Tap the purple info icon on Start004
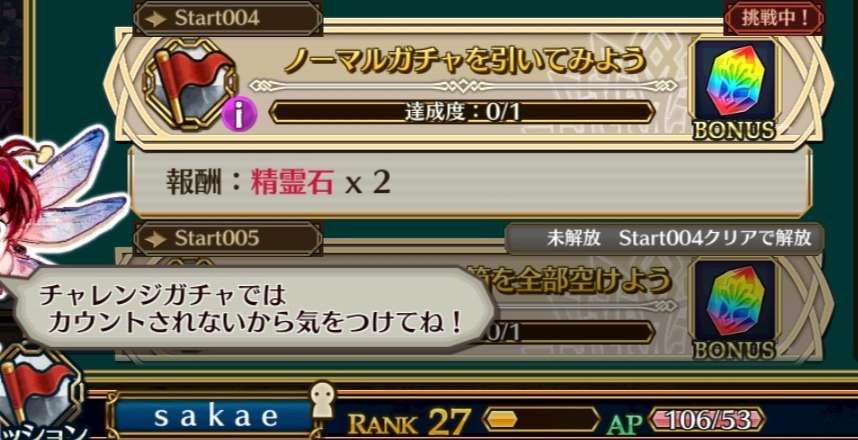 pos(239,114)
